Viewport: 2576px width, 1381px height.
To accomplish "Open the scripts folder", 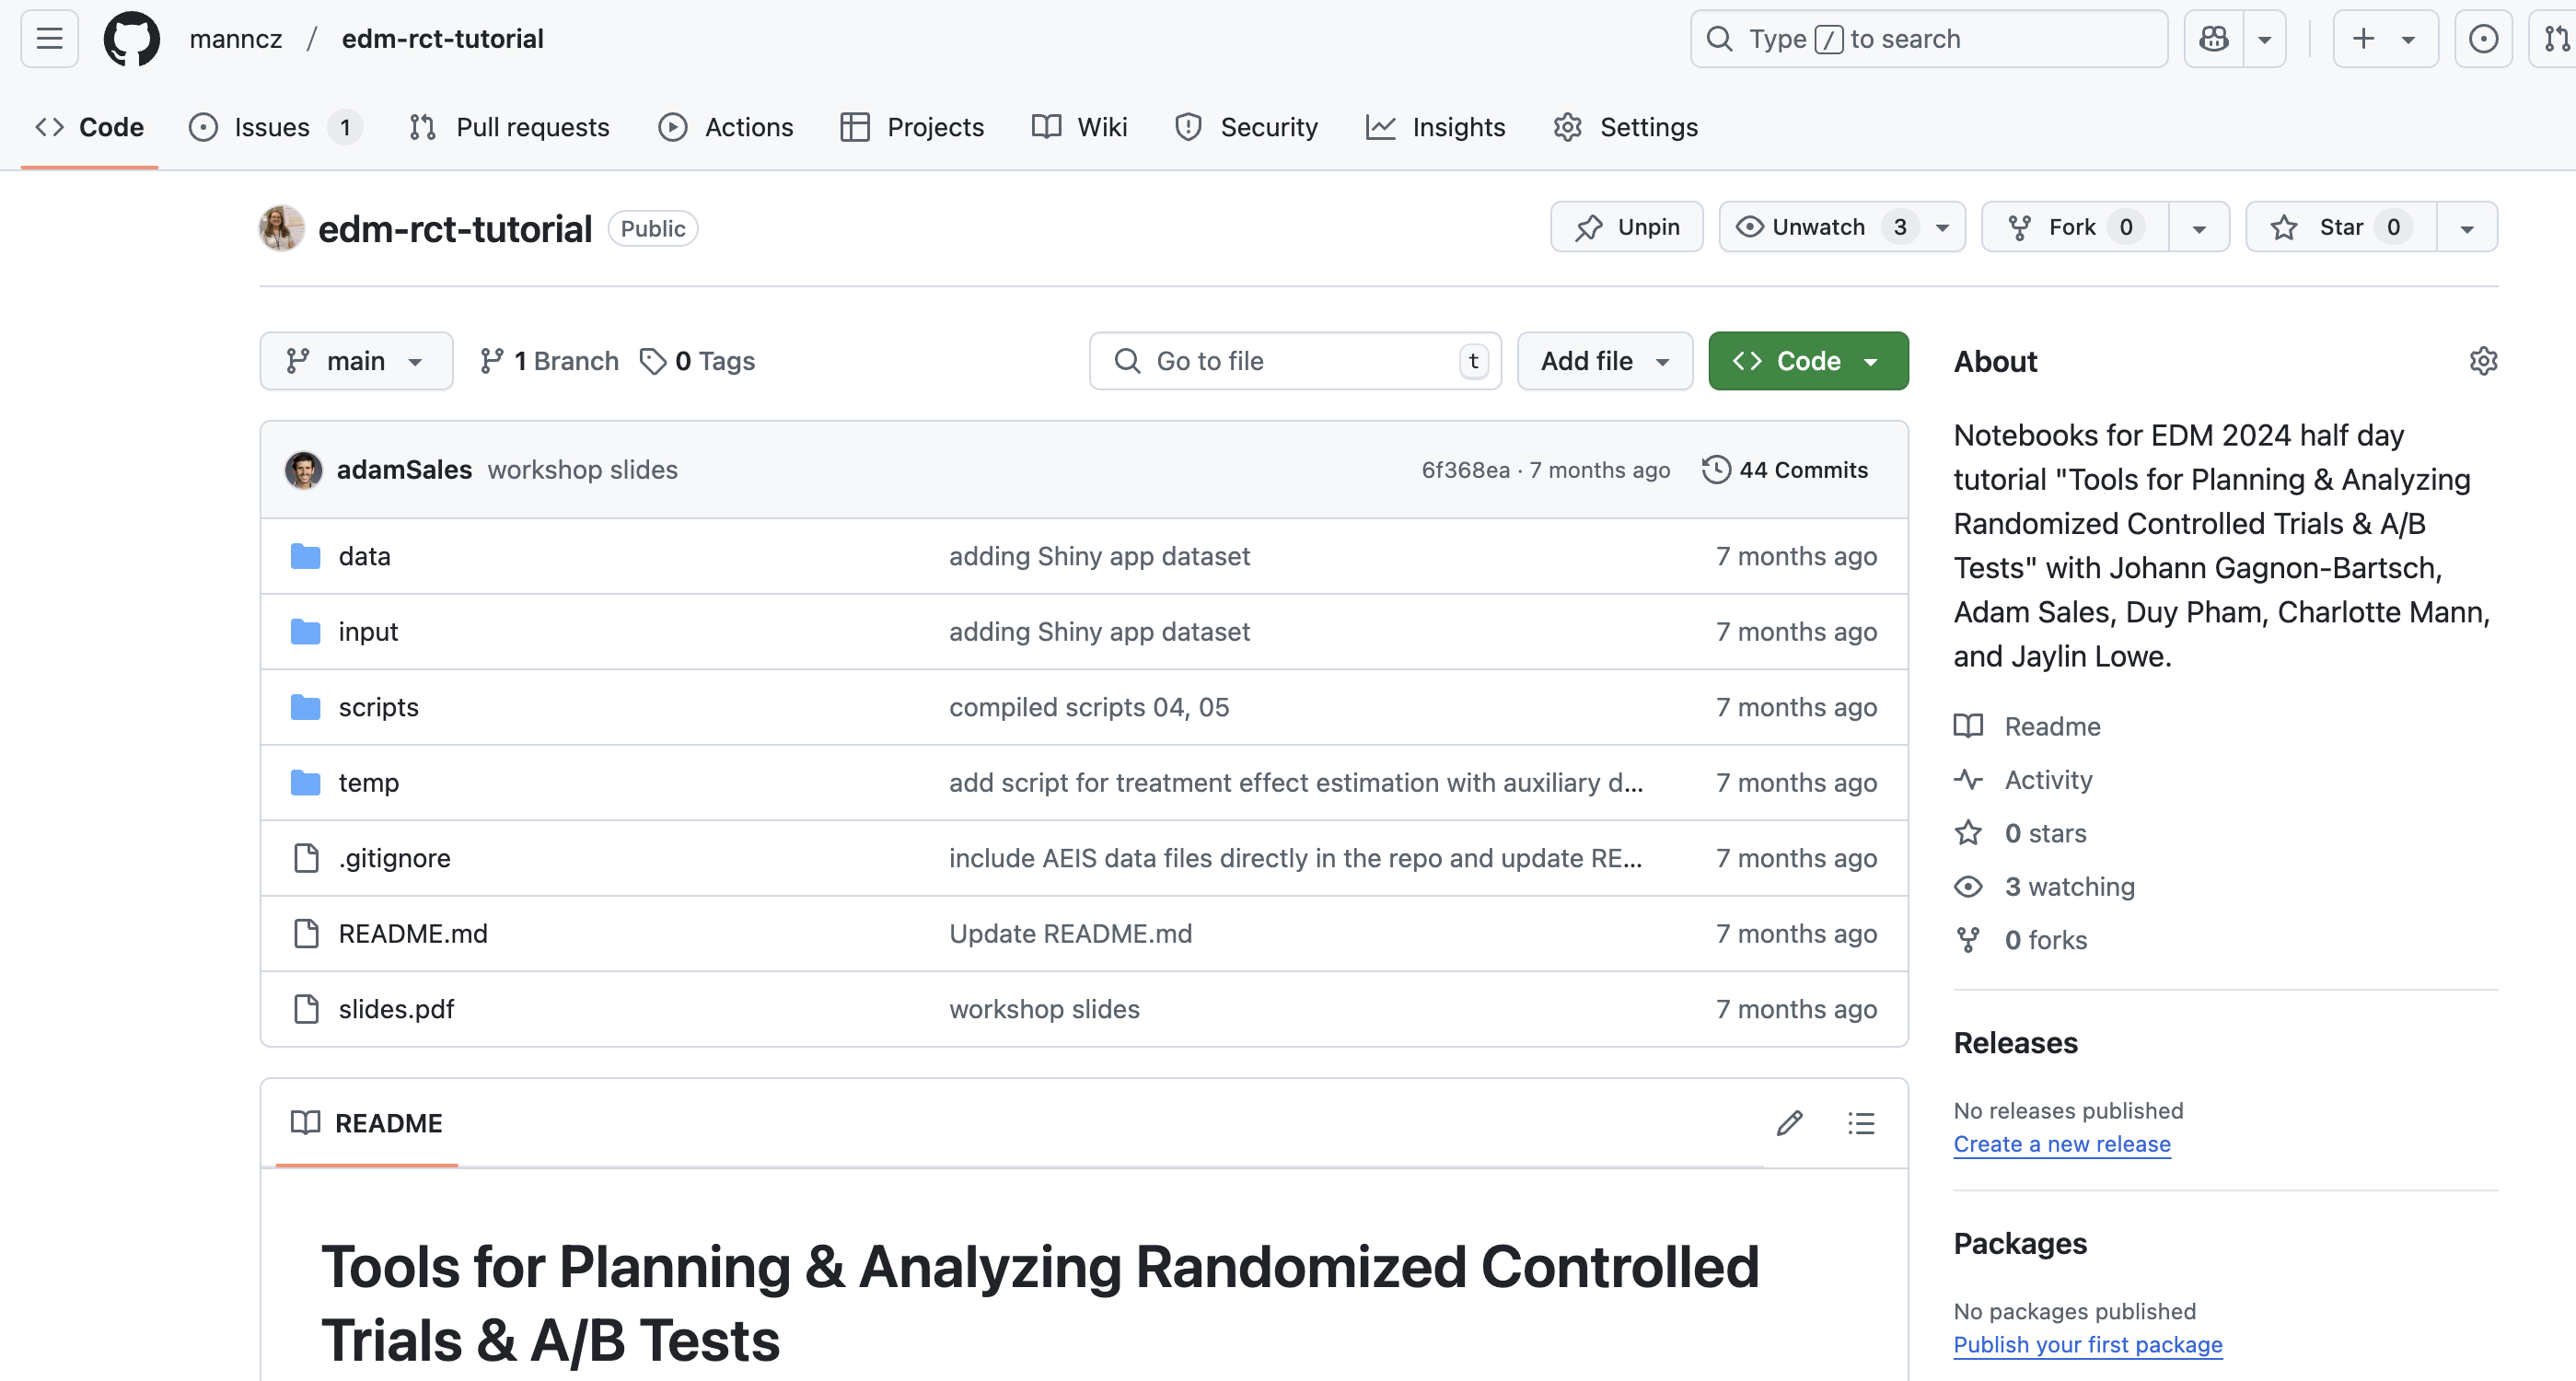I will coord(378,707).
